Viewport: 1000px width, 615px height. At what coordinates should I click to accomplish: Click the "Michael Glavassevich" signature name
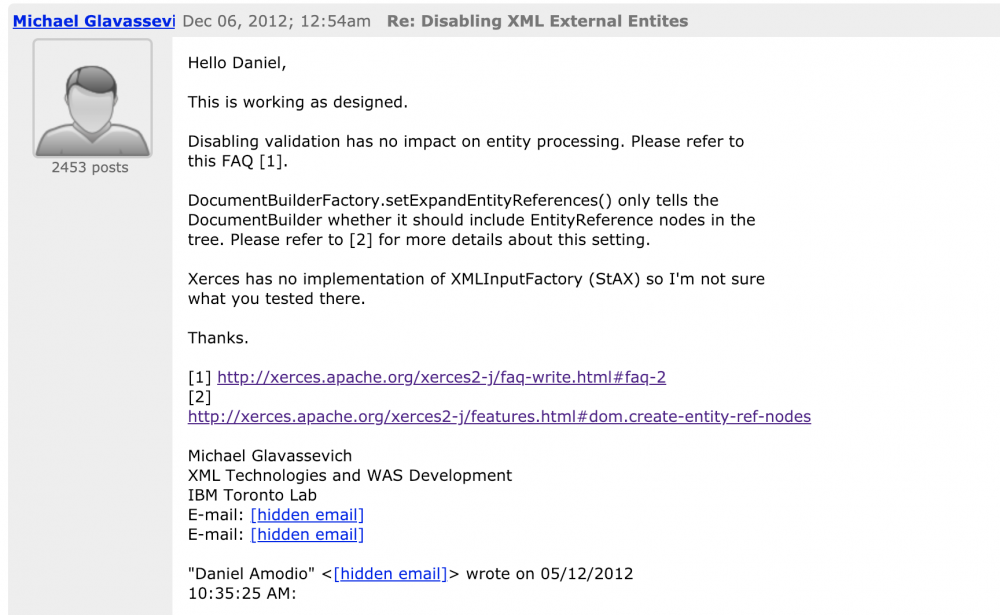270,456
